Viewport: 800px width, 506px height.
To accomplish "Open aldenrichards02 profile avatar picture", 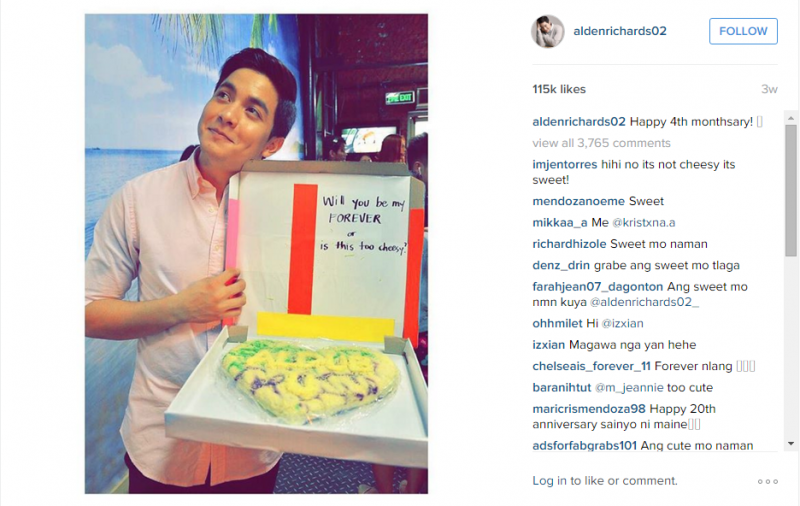I will point(547,31).
